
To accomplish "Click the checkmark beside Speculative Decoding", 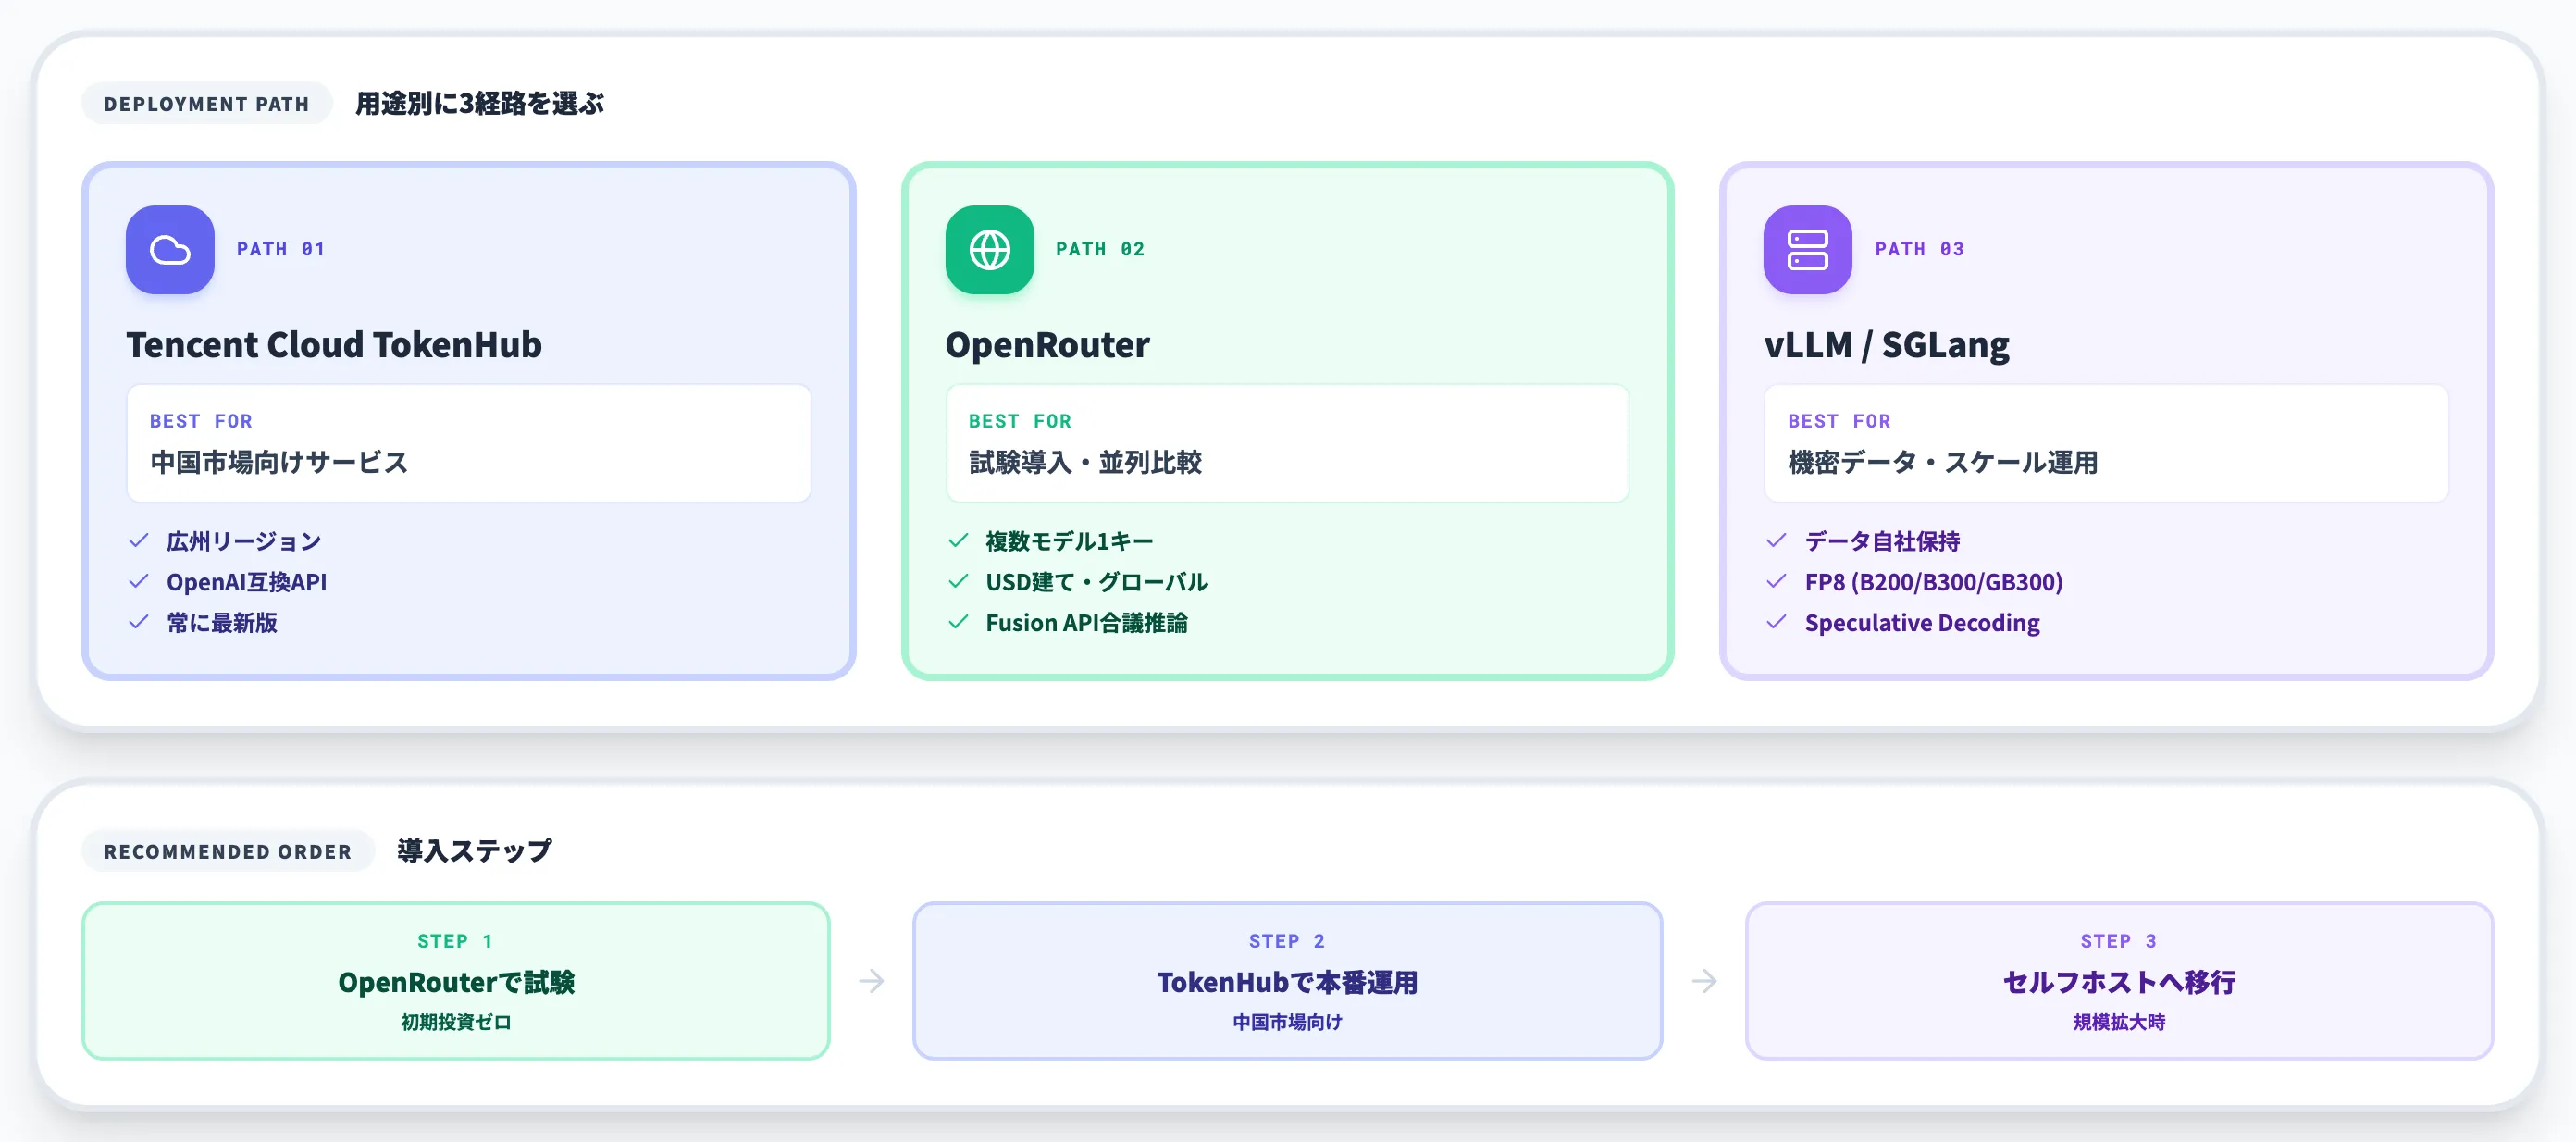I will point(1776,623).
